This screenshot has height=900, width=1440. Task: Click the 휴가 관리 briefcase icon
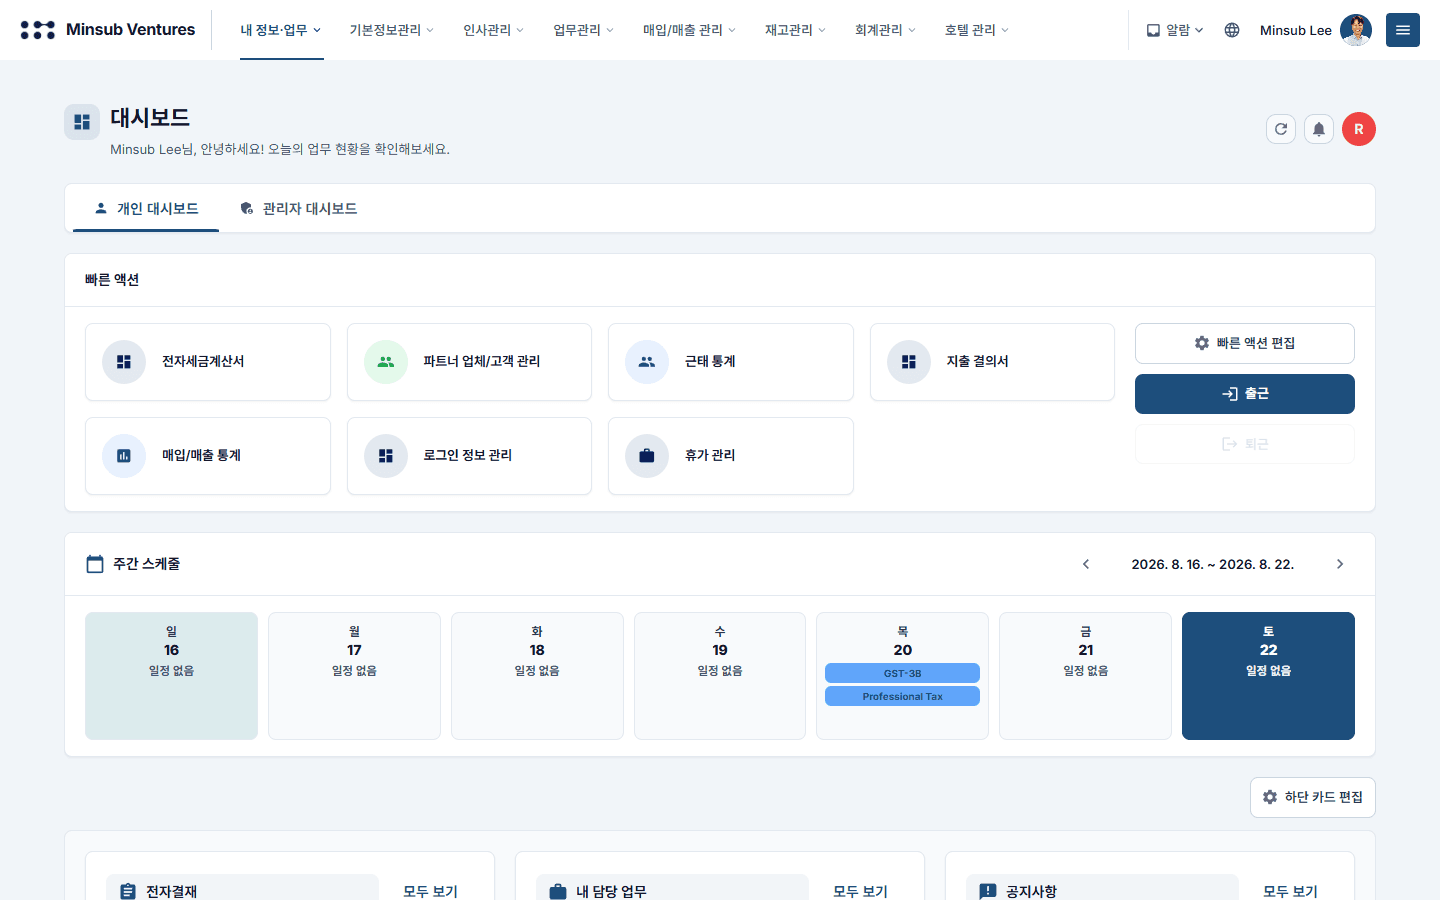coord(647,456)
